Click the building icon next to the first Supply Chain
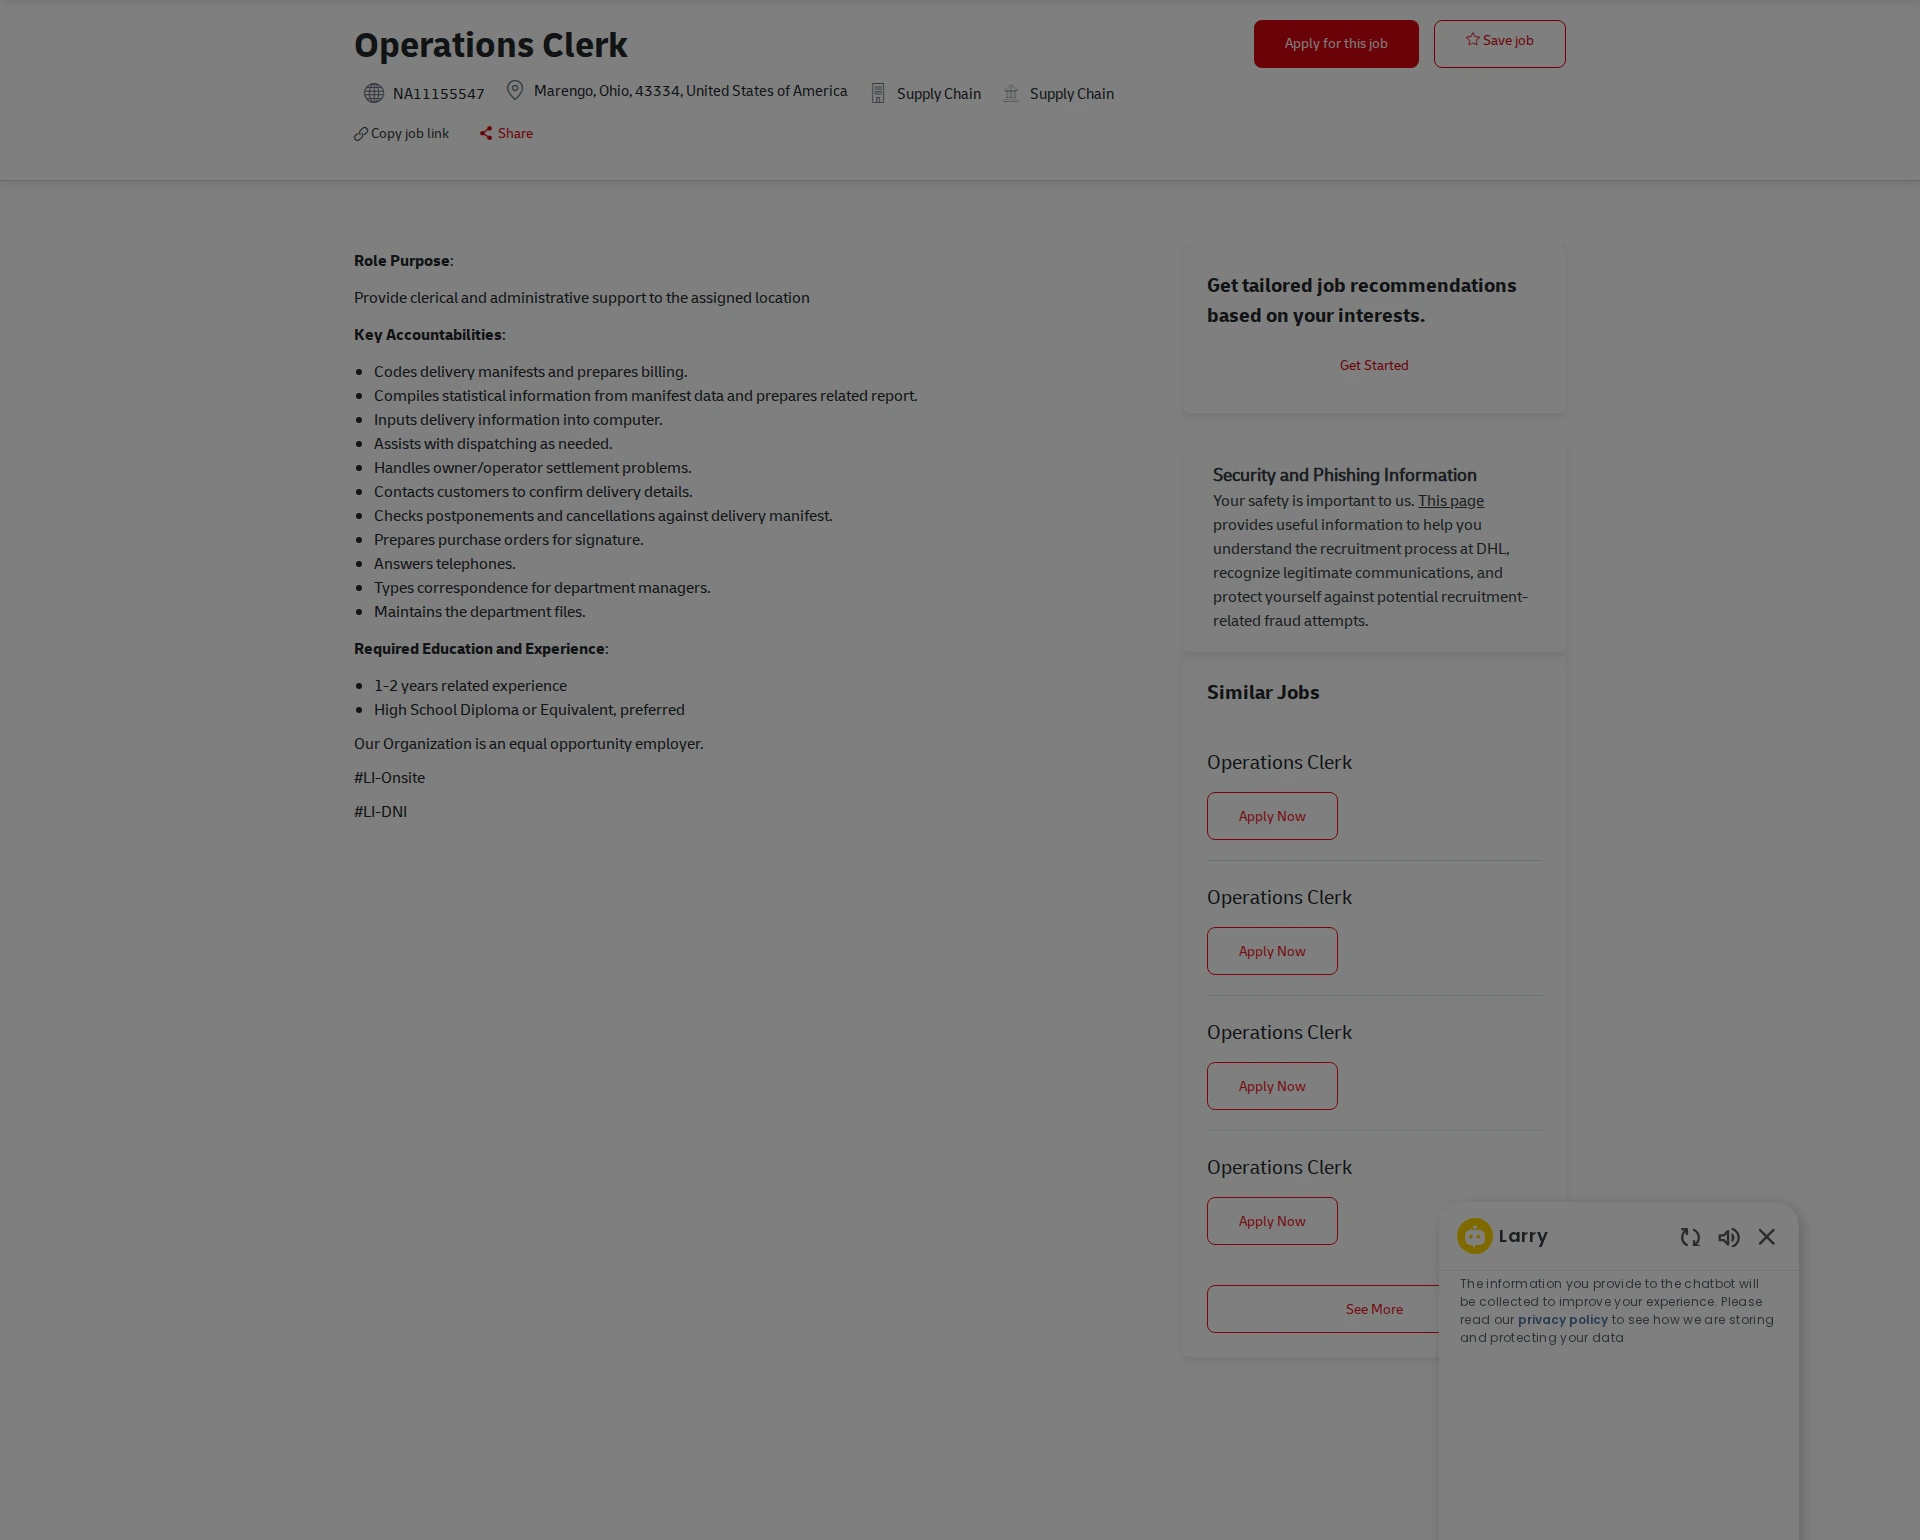This screenshot has width=1920, height=1540. tap(878, 93)
